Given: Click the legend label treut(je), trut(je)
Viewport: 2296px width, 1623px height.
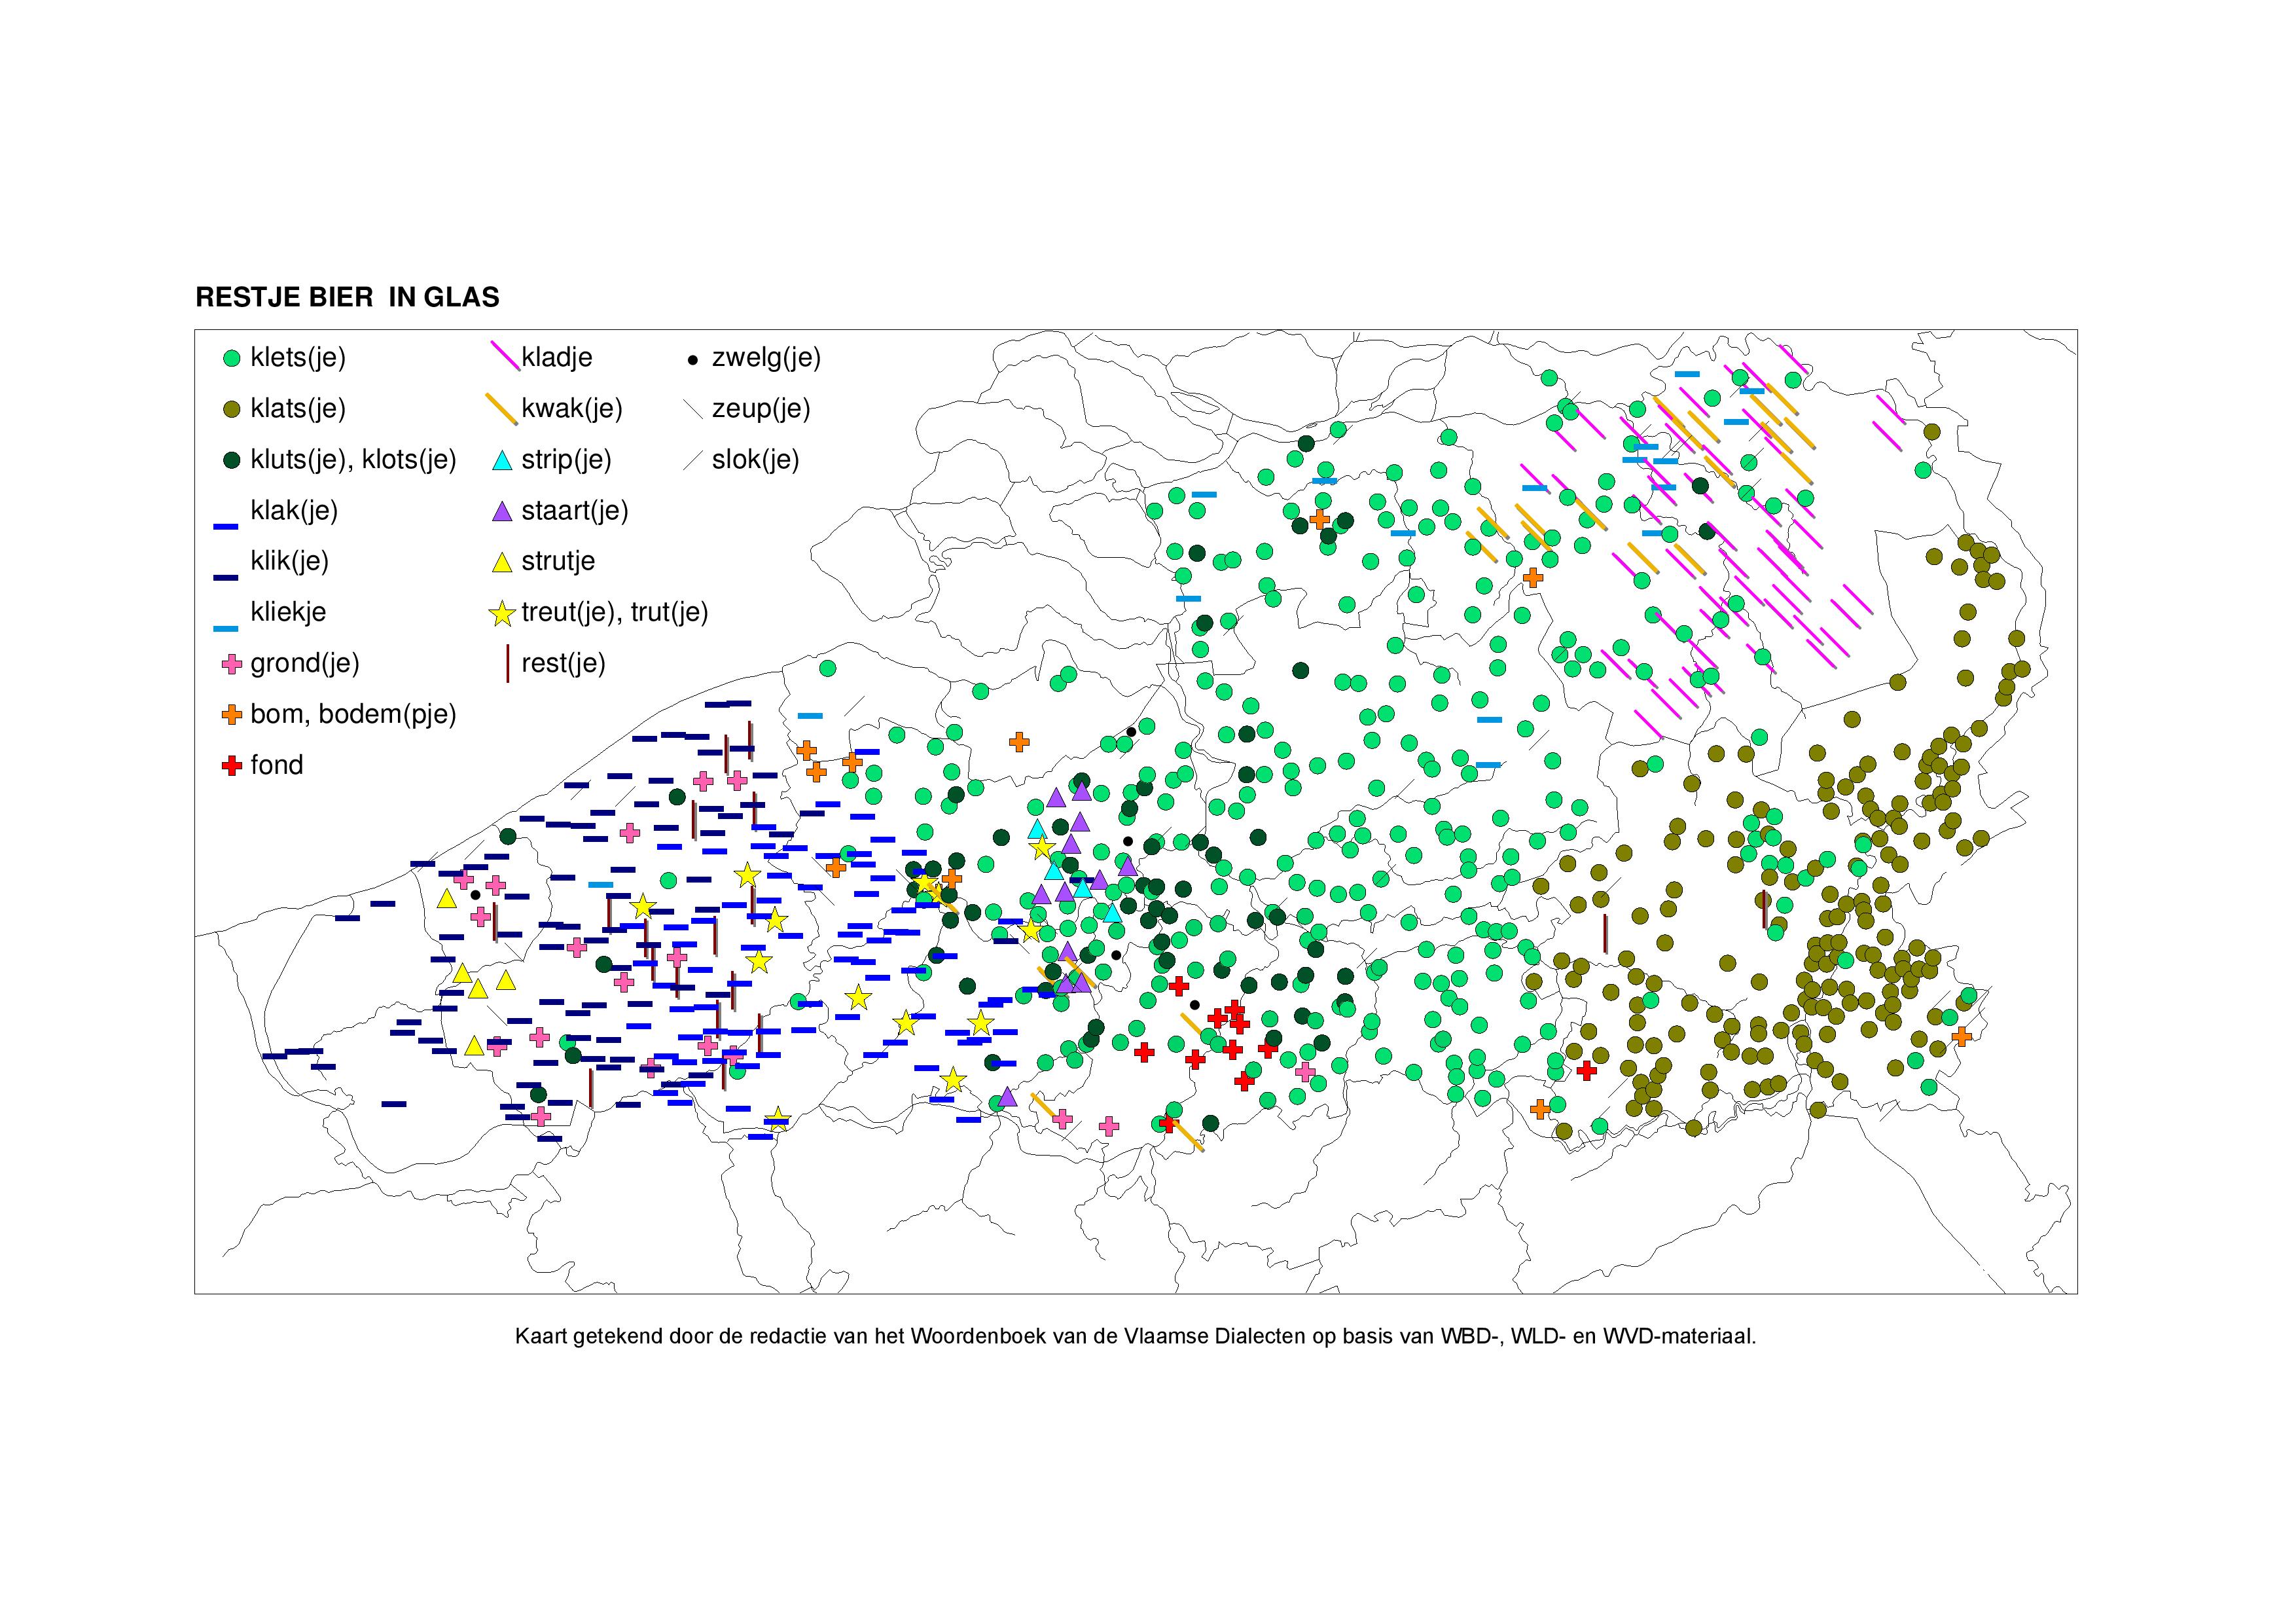Looking at the screenshot, I should [x=615, y=612].
